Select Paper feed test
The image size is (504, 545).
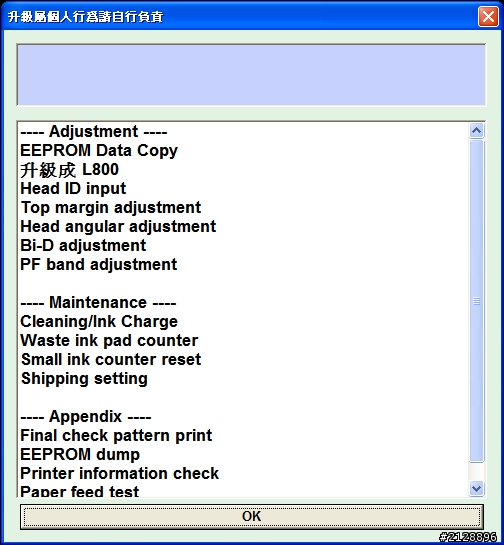(80, 491)
